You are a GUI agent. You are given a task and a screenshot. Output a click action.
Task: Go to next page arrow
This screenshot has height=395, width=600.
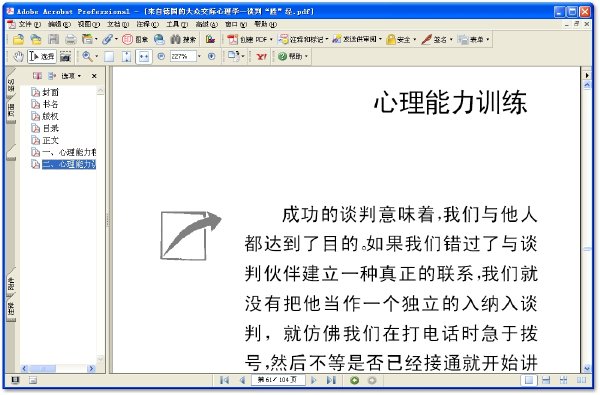314,380
